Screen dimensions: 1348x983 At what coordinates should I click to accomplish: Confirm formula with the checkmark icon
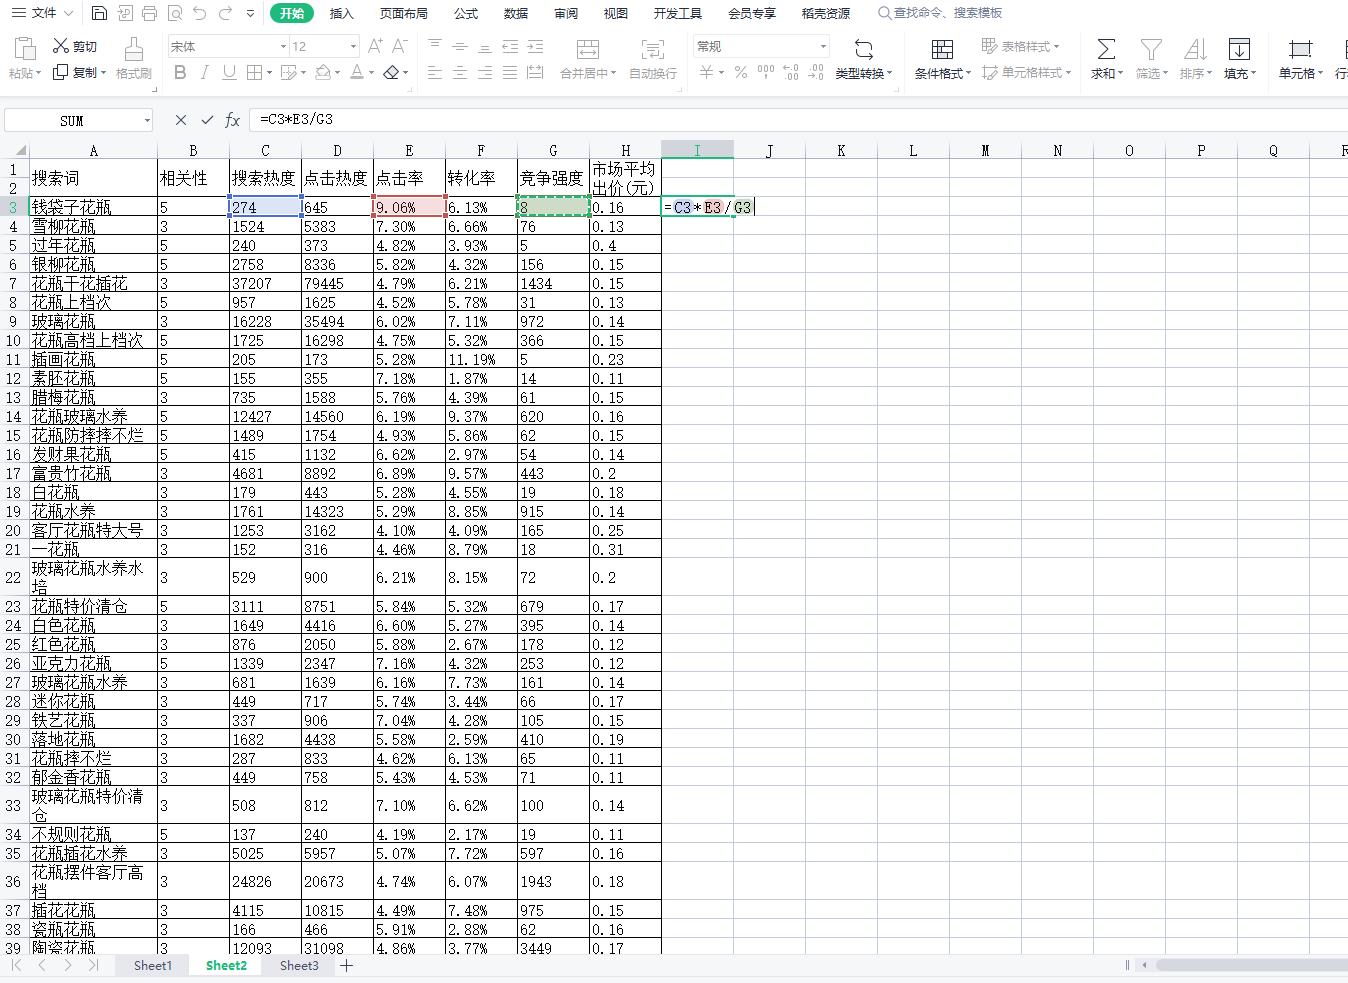(207, 120)
